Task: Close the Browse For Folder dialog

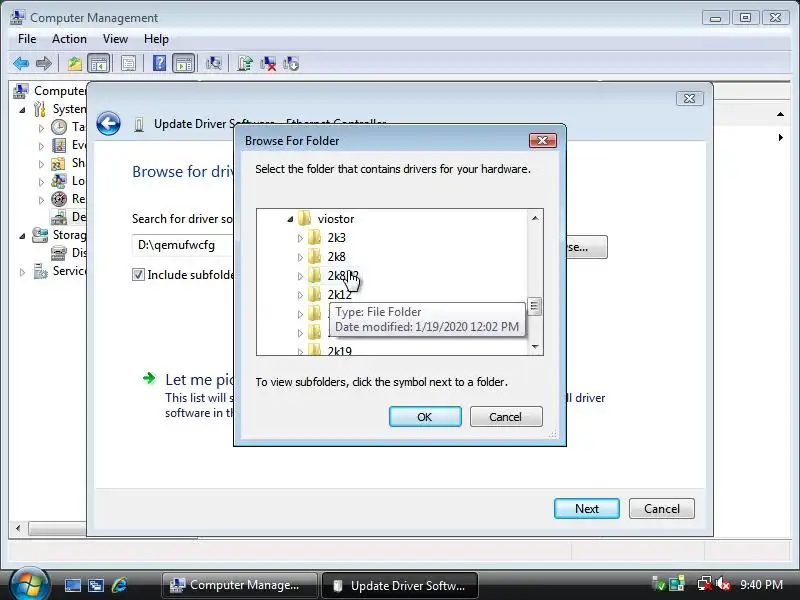Action: (x=542, y=140)
